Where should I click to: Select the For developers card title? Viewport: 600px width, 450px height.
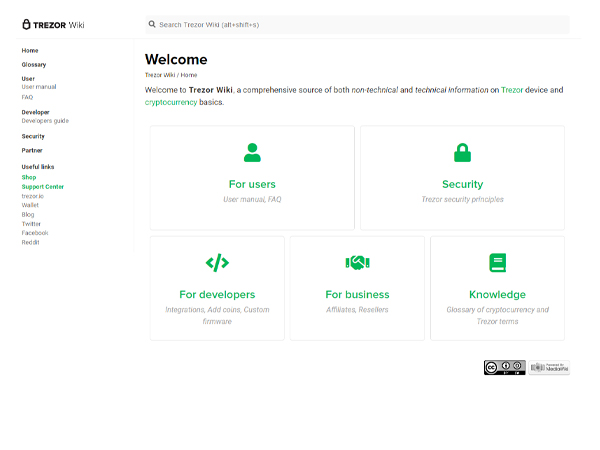[x=217, y=294]
